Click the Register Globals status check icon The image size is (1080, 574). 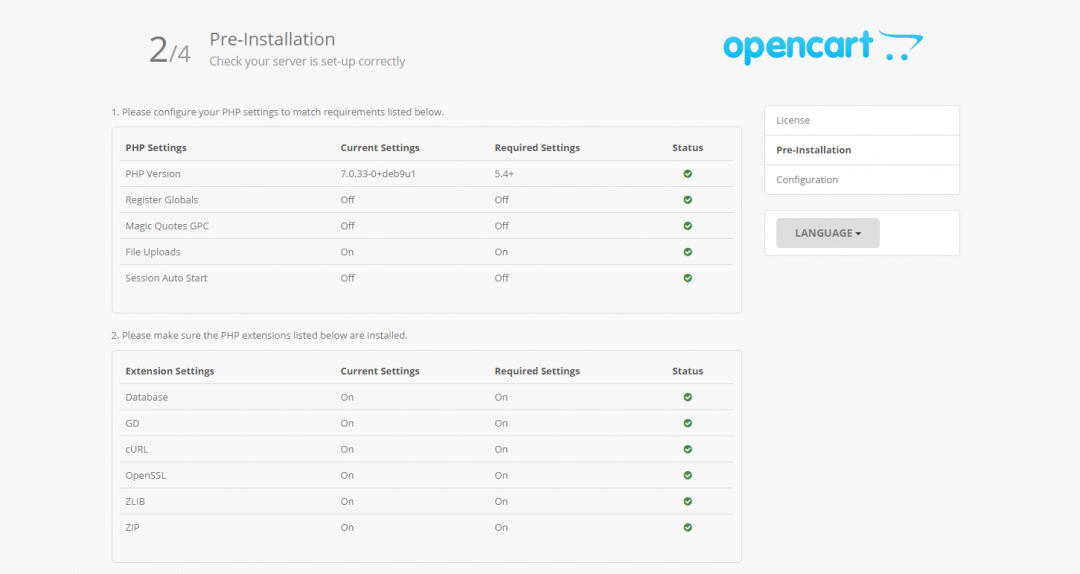[x=687, y=200]
